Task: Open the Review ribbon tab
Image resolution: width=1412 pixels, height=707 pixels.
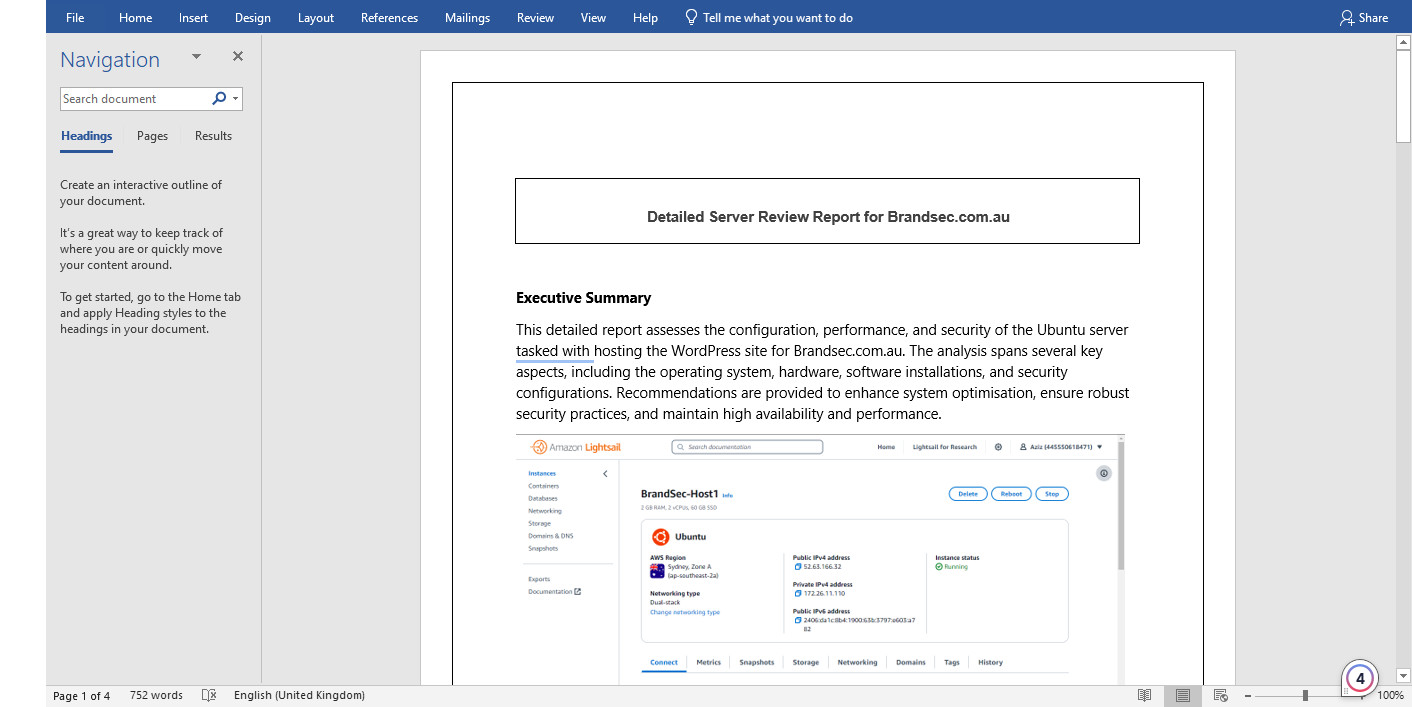Action: click(x=535, y=17)
